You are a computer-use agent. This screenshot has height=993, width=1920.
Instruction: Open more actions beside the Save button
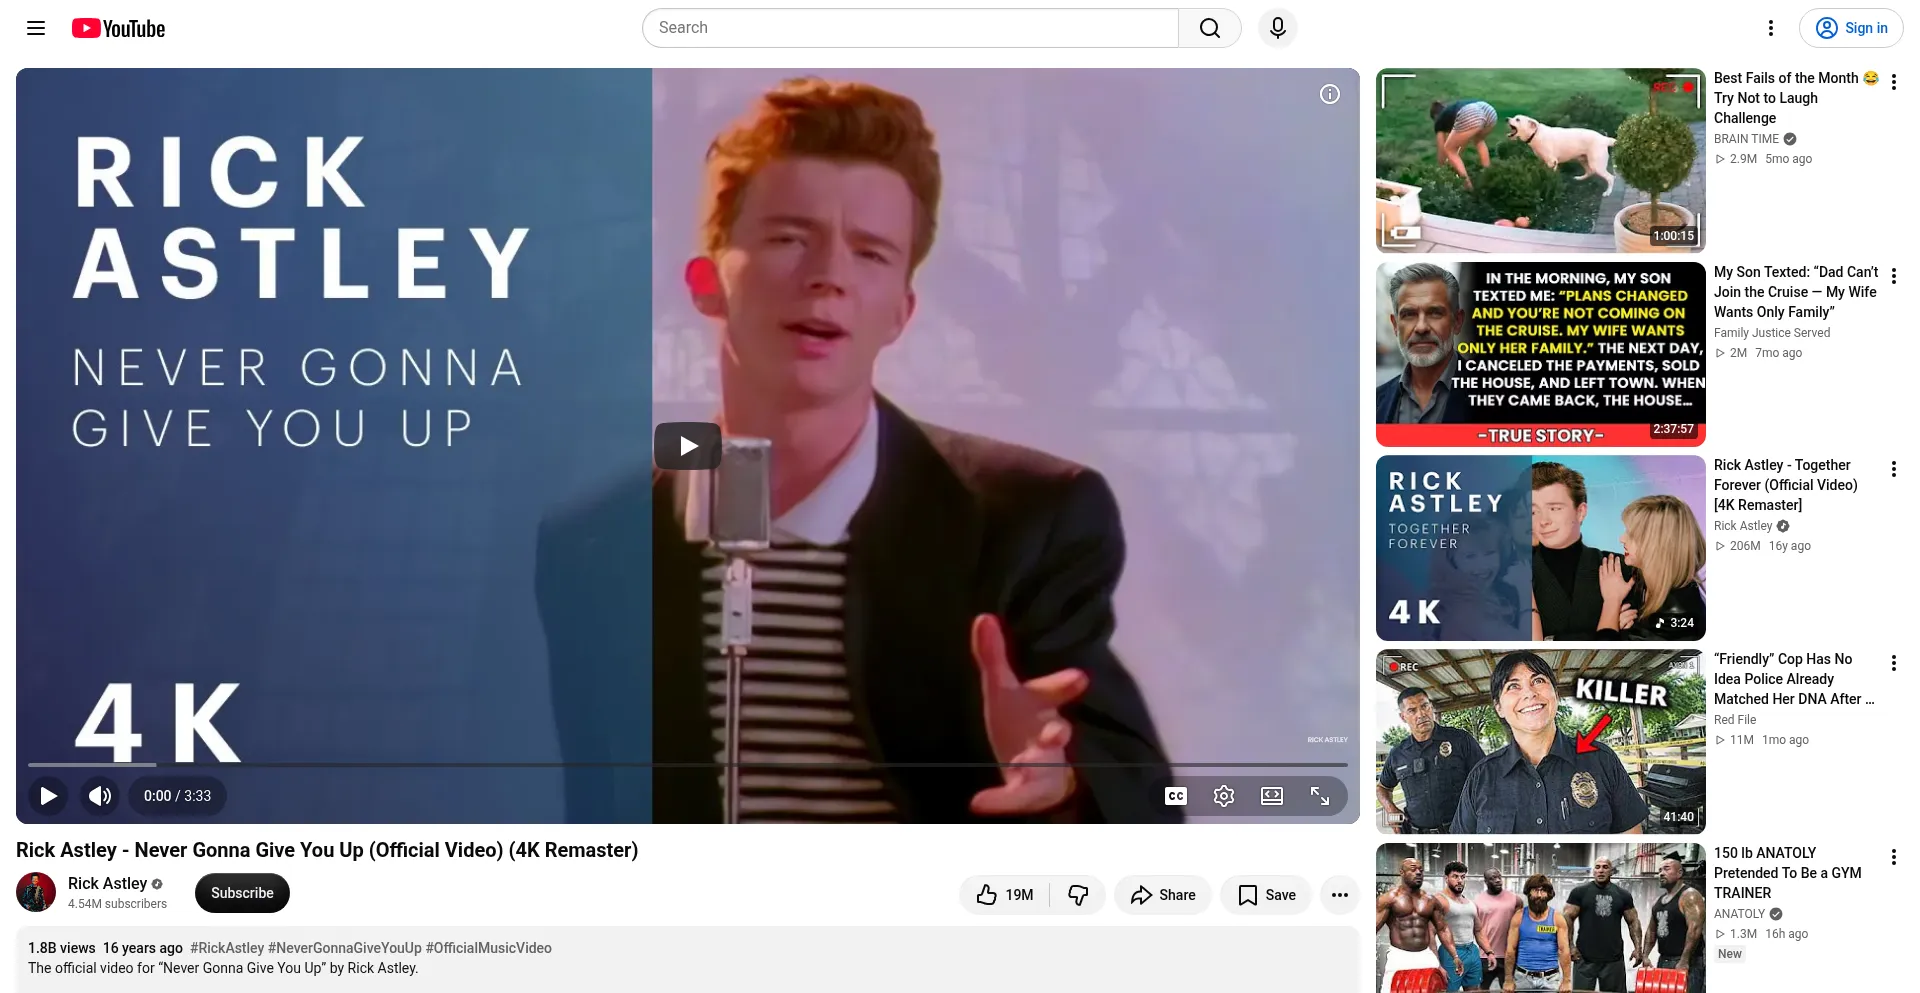click(x=1340, y=895)
